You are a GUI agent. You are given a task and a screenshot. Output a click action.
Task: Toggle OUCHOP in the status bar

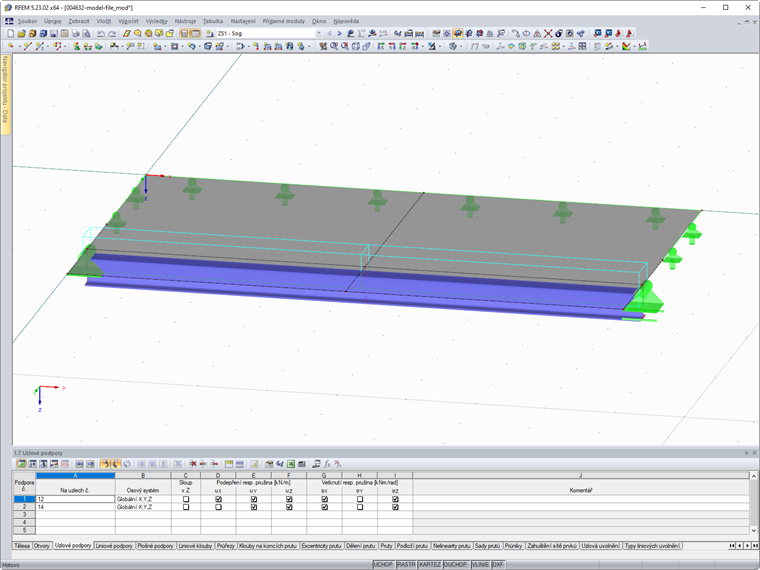(455, 565)
